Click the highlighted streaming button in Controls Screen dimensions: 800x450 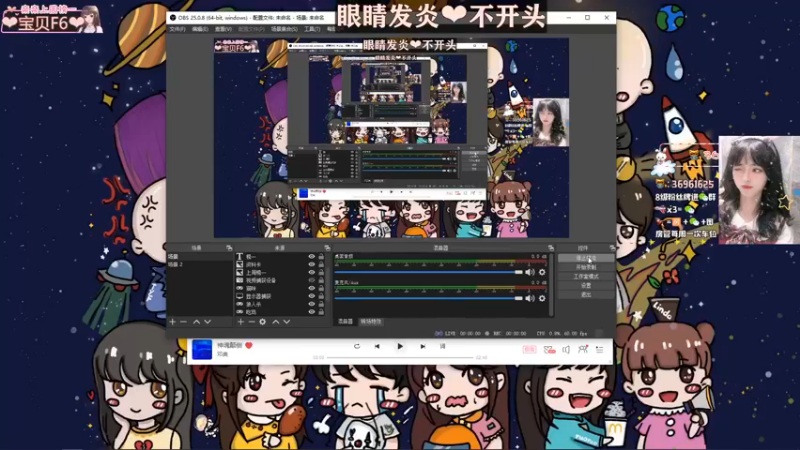pyautogui.click(x=586, y=258)
